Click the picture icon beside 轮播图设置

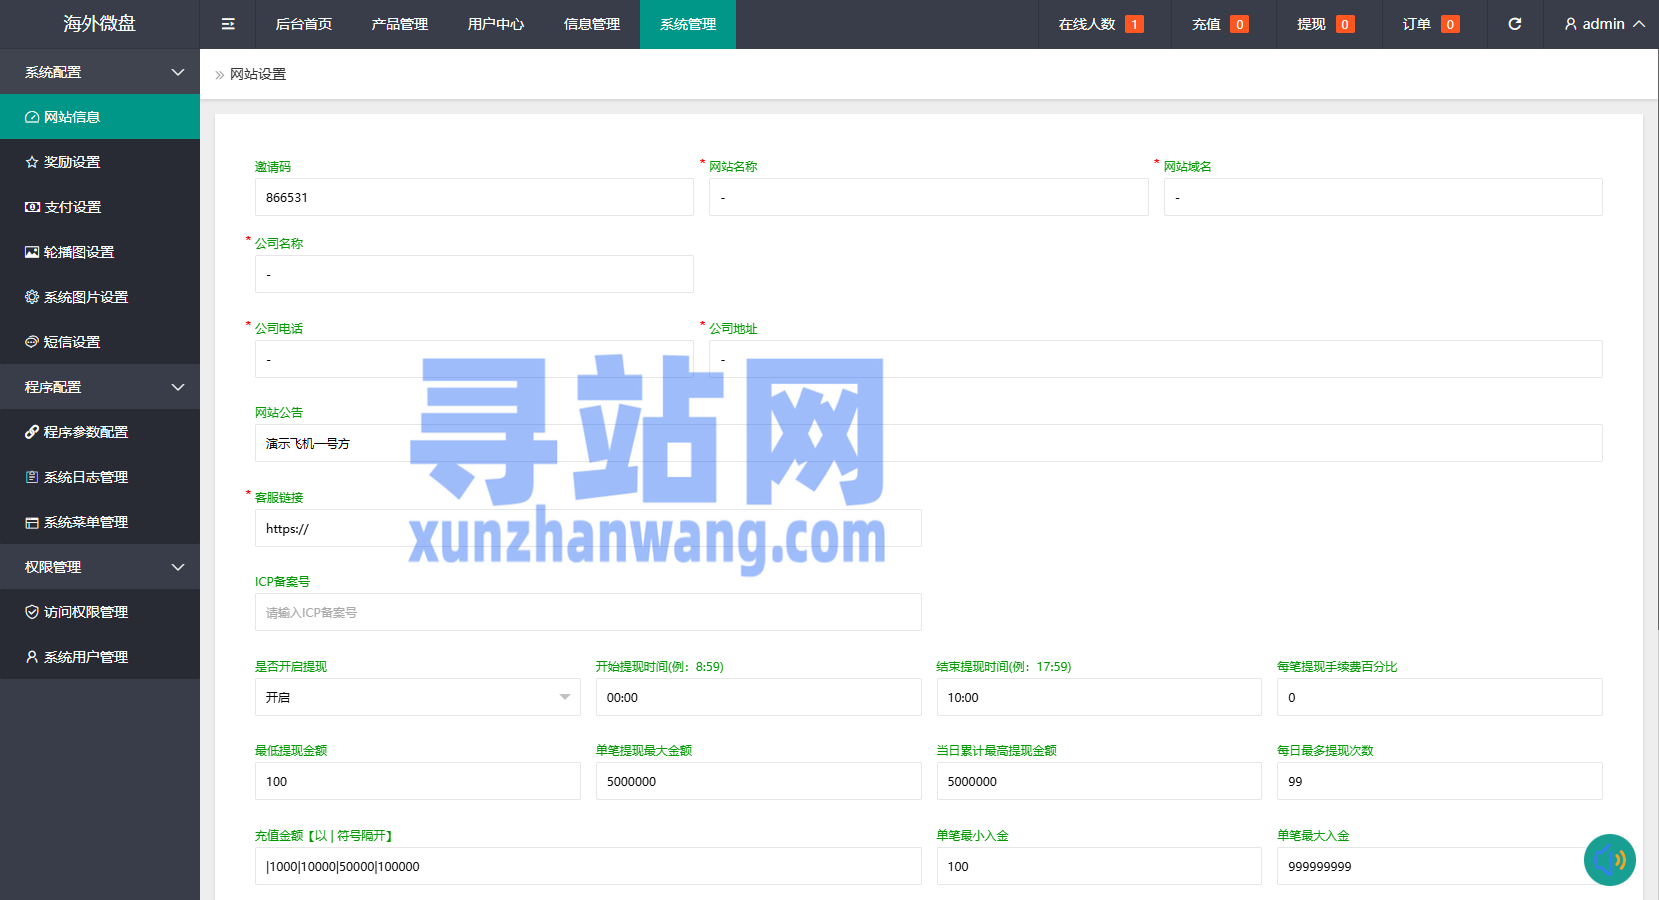pos(32,252)
